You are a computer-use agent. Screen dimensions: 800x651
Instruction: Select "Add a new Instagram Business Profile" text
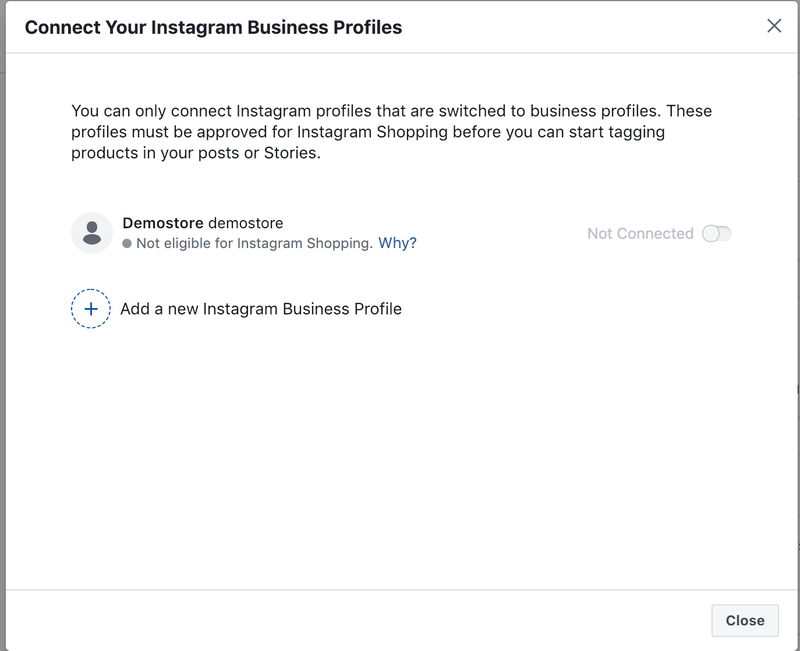coord(261,309)
